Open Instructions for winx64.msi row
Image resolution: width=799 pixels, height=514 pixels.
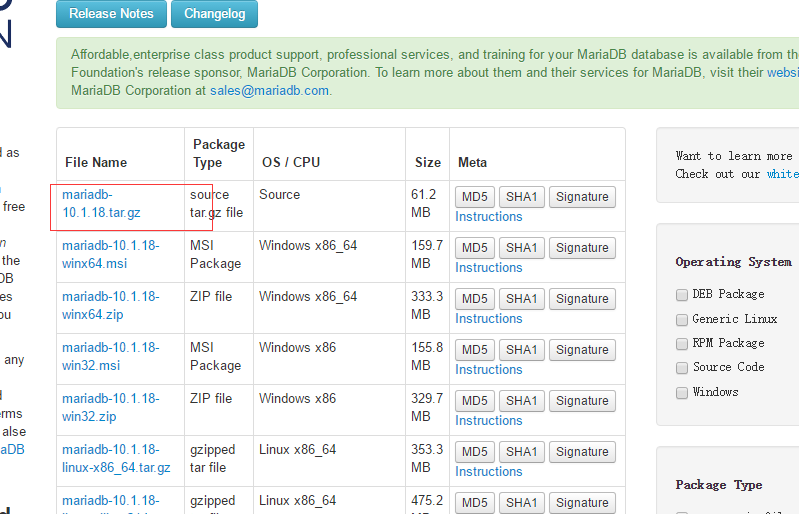(489, 267)
